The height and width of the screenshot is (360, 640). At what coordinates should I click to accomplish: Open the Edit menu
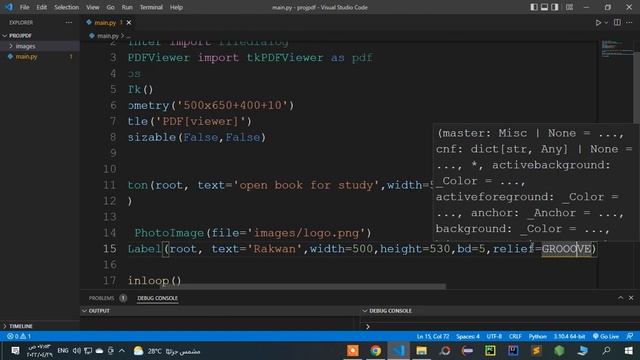pos(42,7)
